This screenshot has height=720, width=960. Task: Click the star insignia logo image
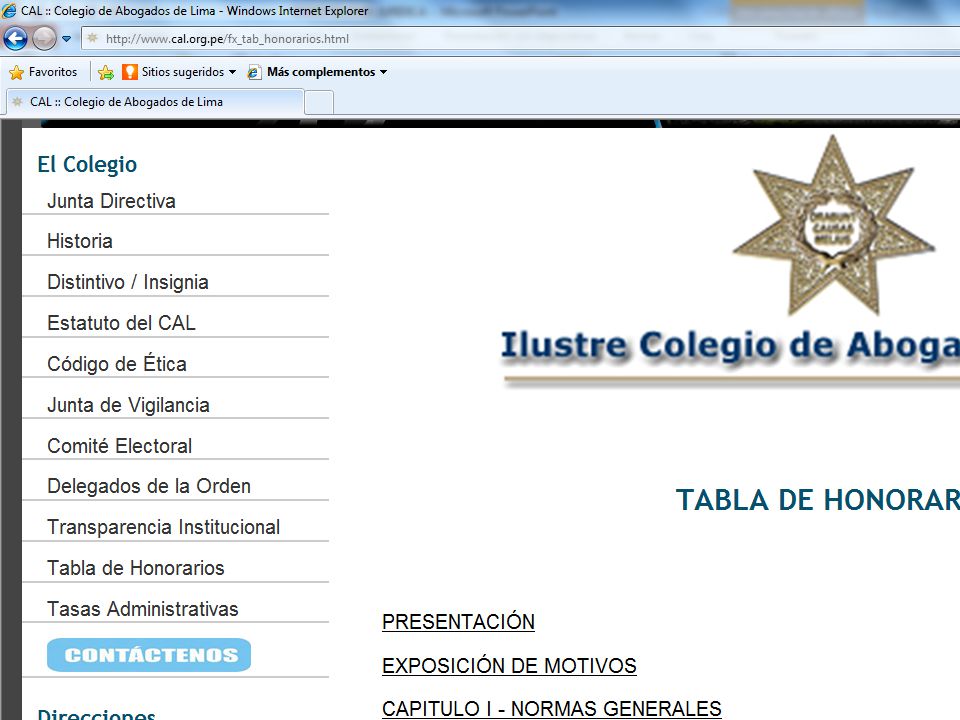[x=833, y=225]
